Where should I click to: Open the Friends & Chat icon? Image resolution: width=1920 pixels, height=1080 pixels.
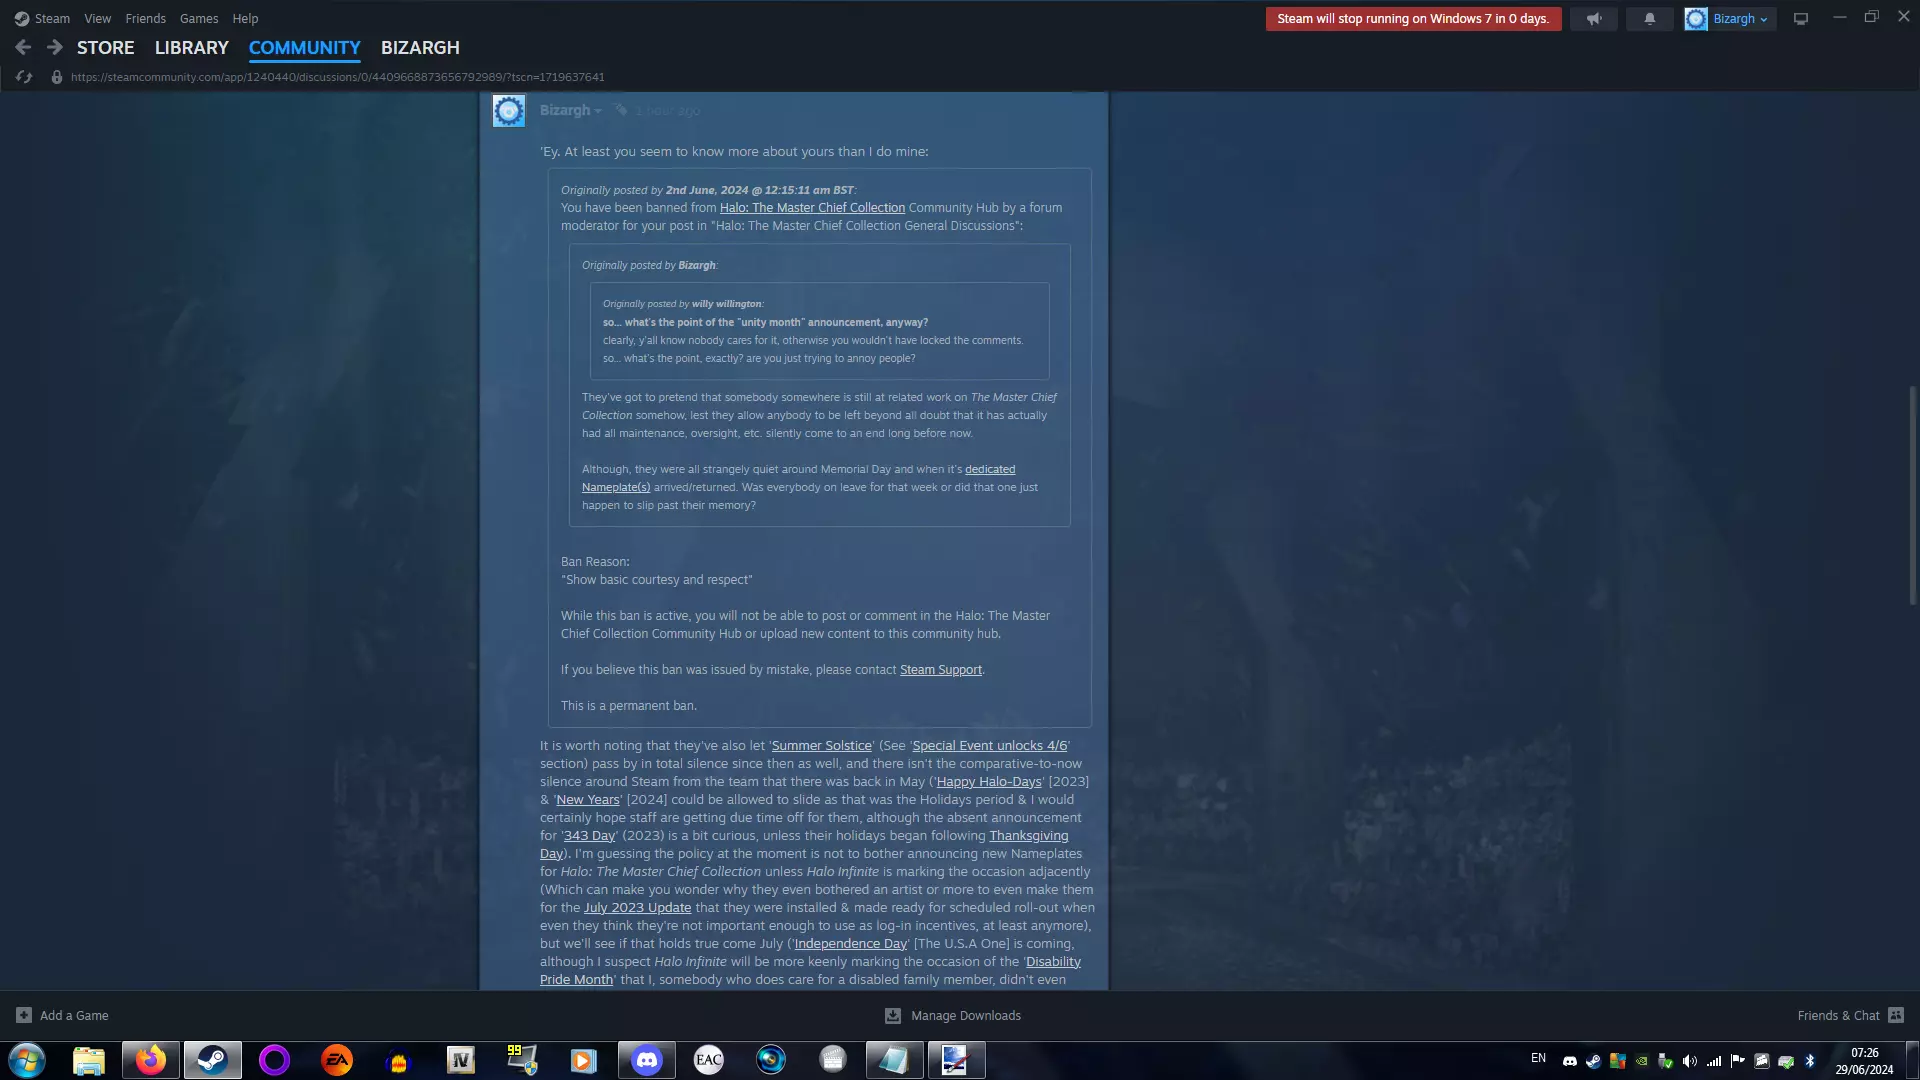[1895, 1015]
